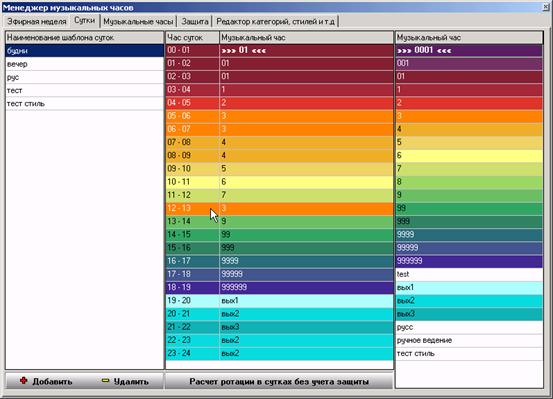
Task: Select the 21 - 22 hour row
Action: point(280,327)
